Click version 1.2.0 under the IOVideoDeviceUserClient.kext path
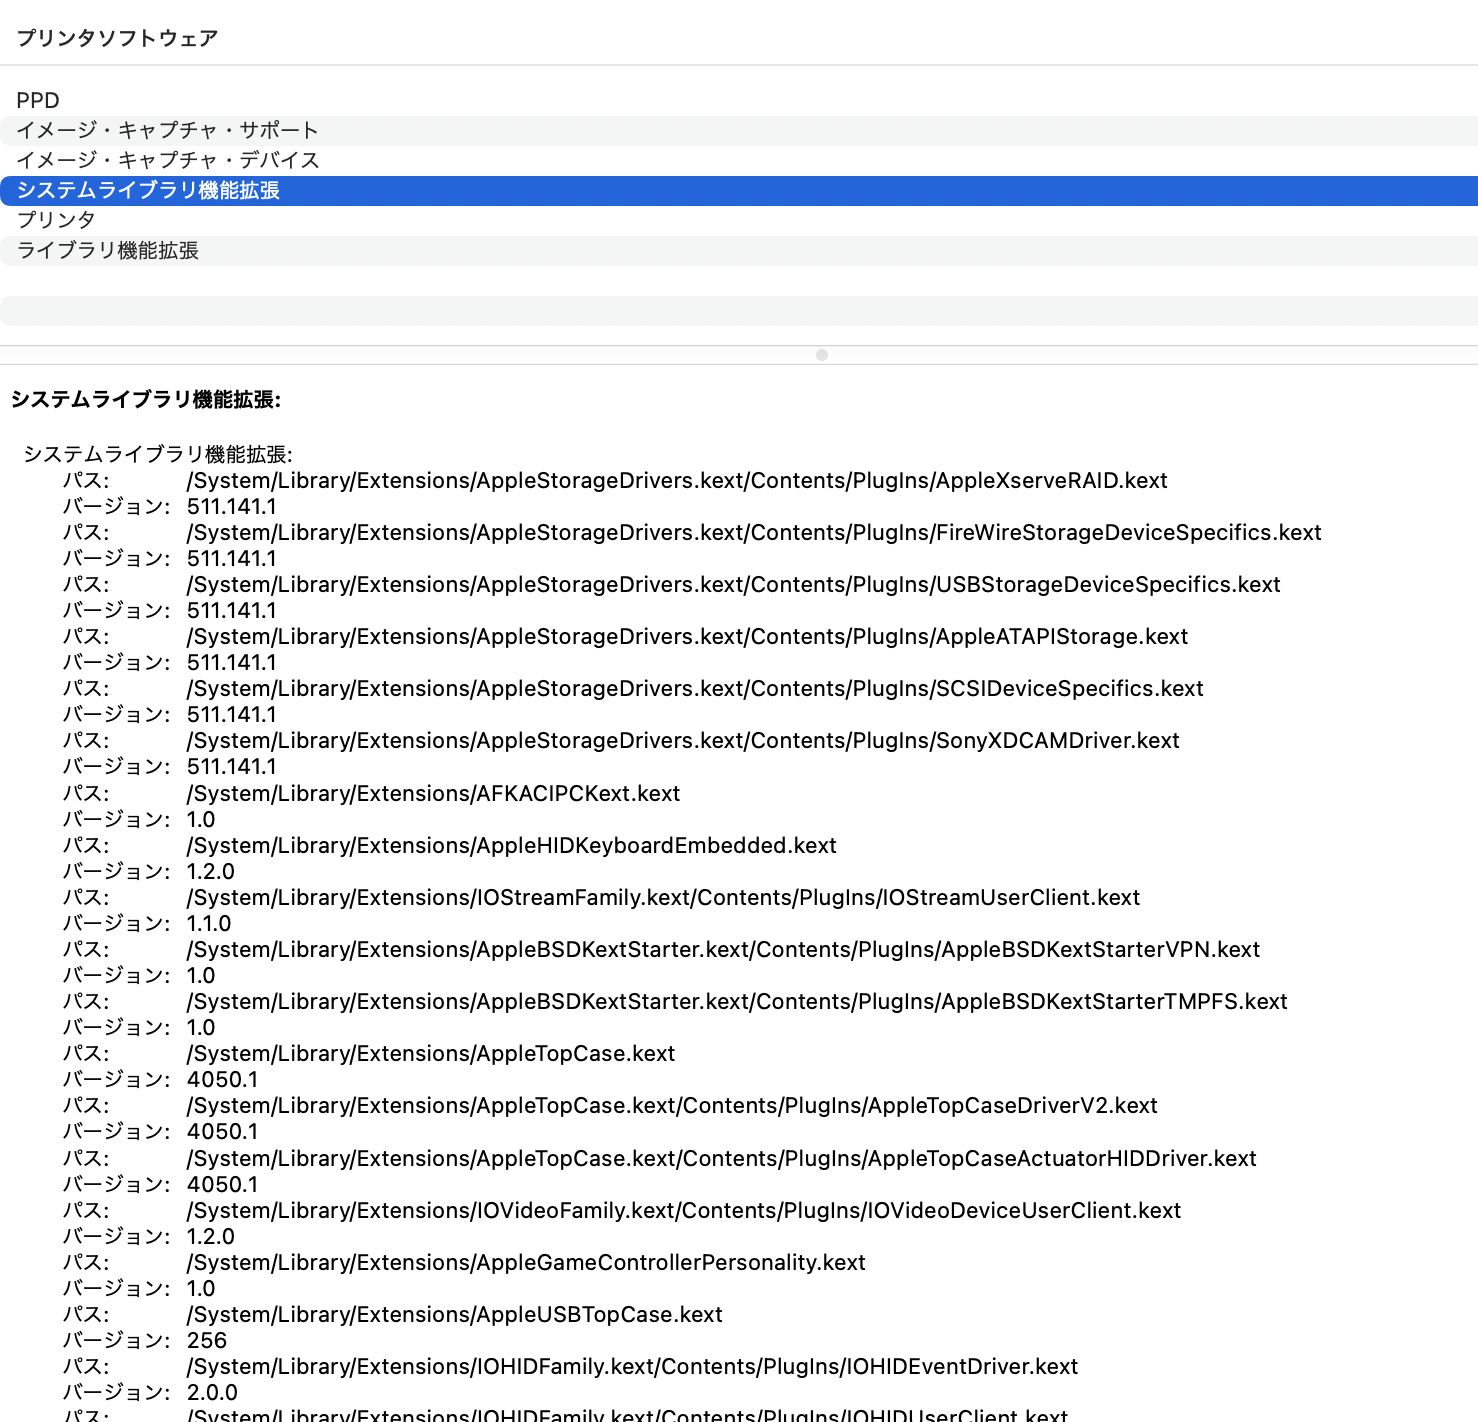The width and height of the screenshot is (1478, 1422). coord(211,1237)
